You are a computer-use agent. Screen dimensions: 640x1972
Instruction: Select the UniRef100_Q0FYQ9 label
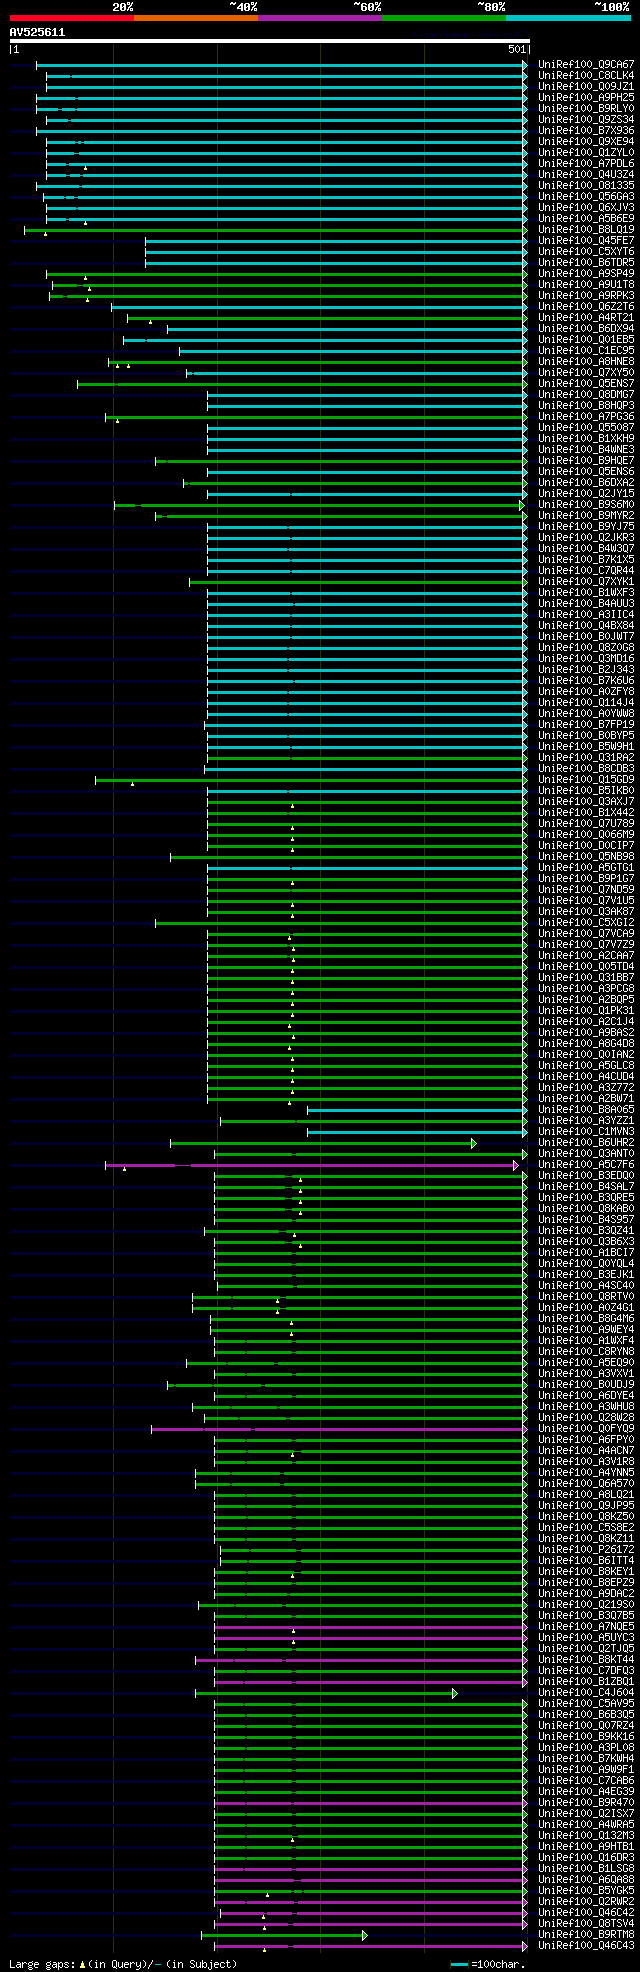coord(586,1429)
